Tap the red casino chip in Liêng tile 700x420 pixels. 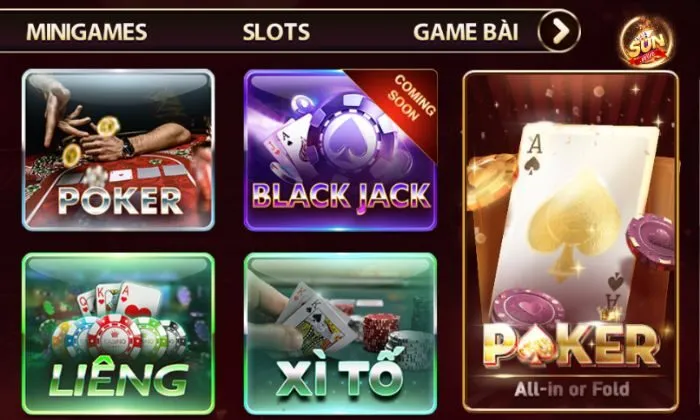point(115,337)
